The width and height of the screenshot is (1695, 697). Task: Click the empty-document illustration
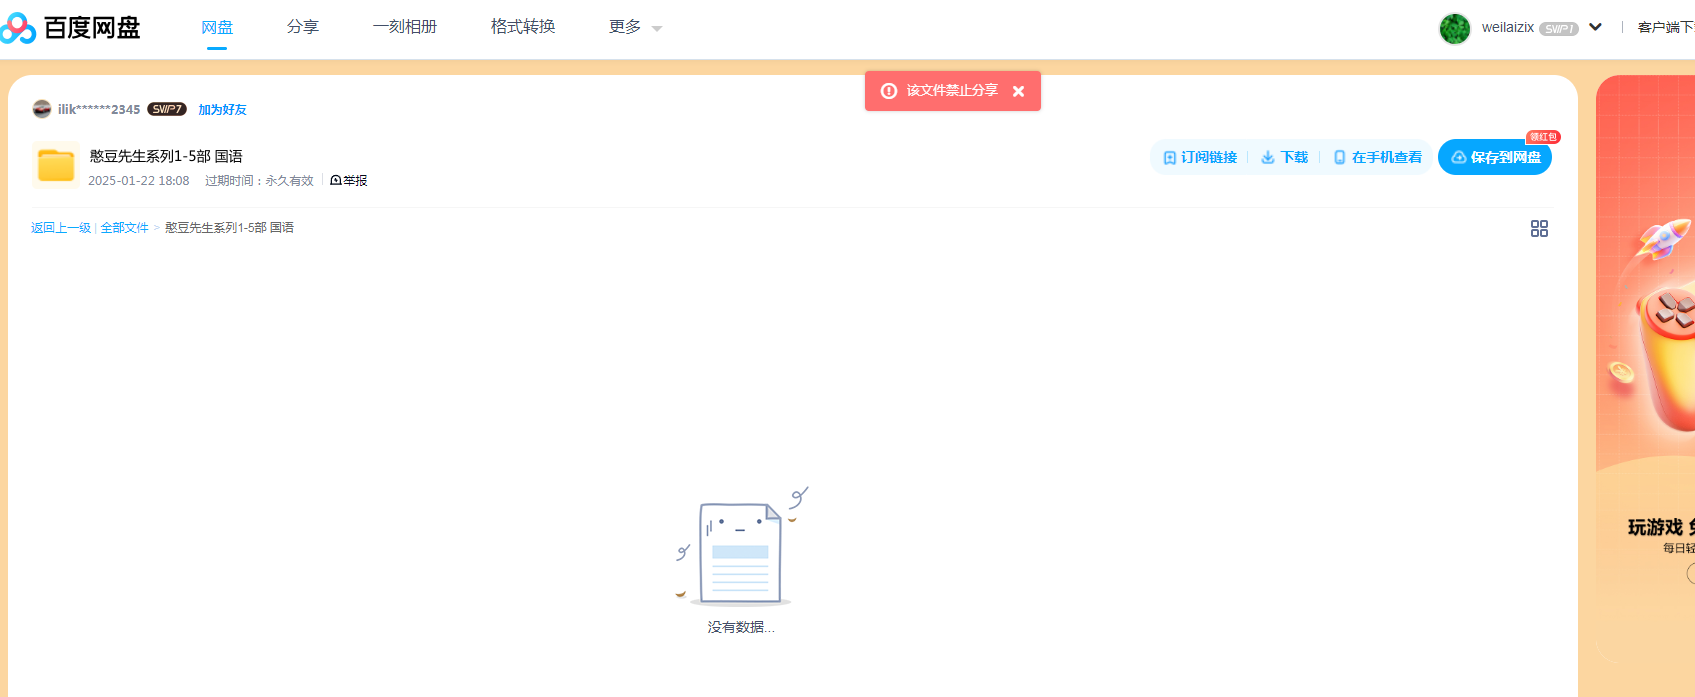pyautogui.click(x=741, y=546)
